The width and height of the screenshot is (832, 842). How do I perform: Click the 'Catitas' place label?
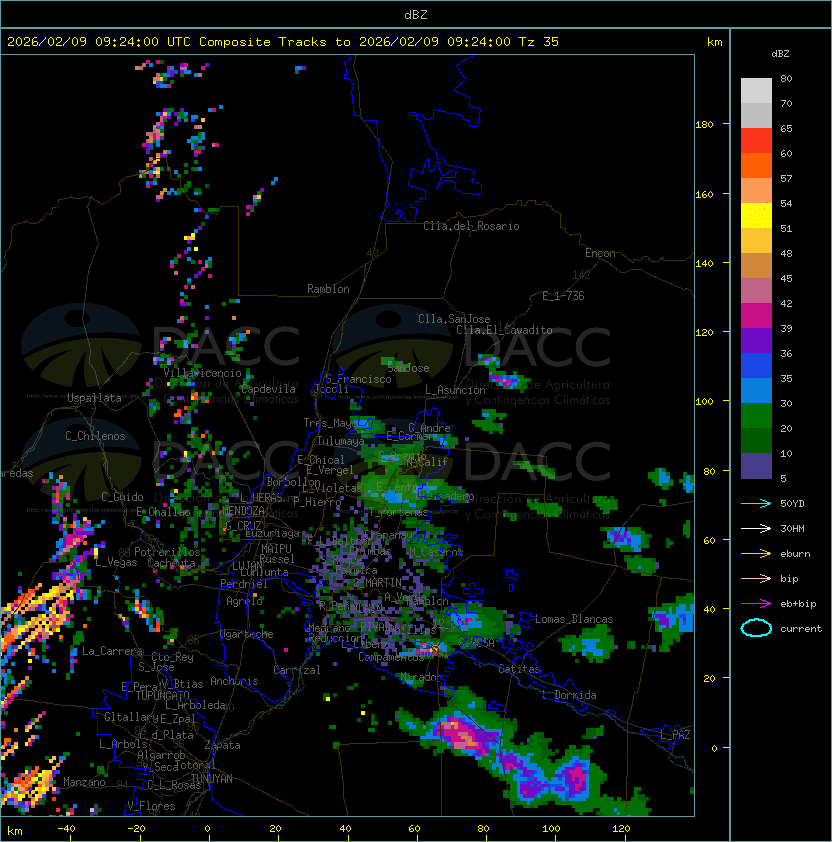click(x=519, y=669)
